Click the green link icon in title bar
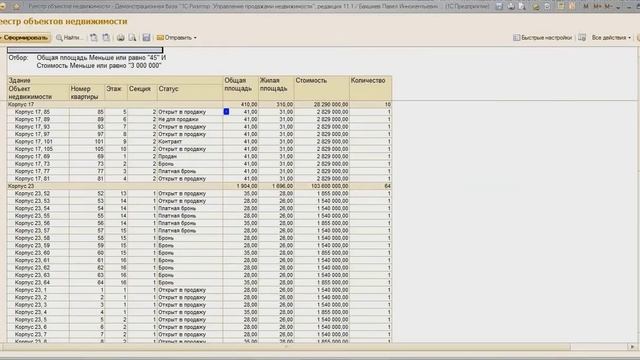Viewport: 640px width, 360px height. click(536, 6)
